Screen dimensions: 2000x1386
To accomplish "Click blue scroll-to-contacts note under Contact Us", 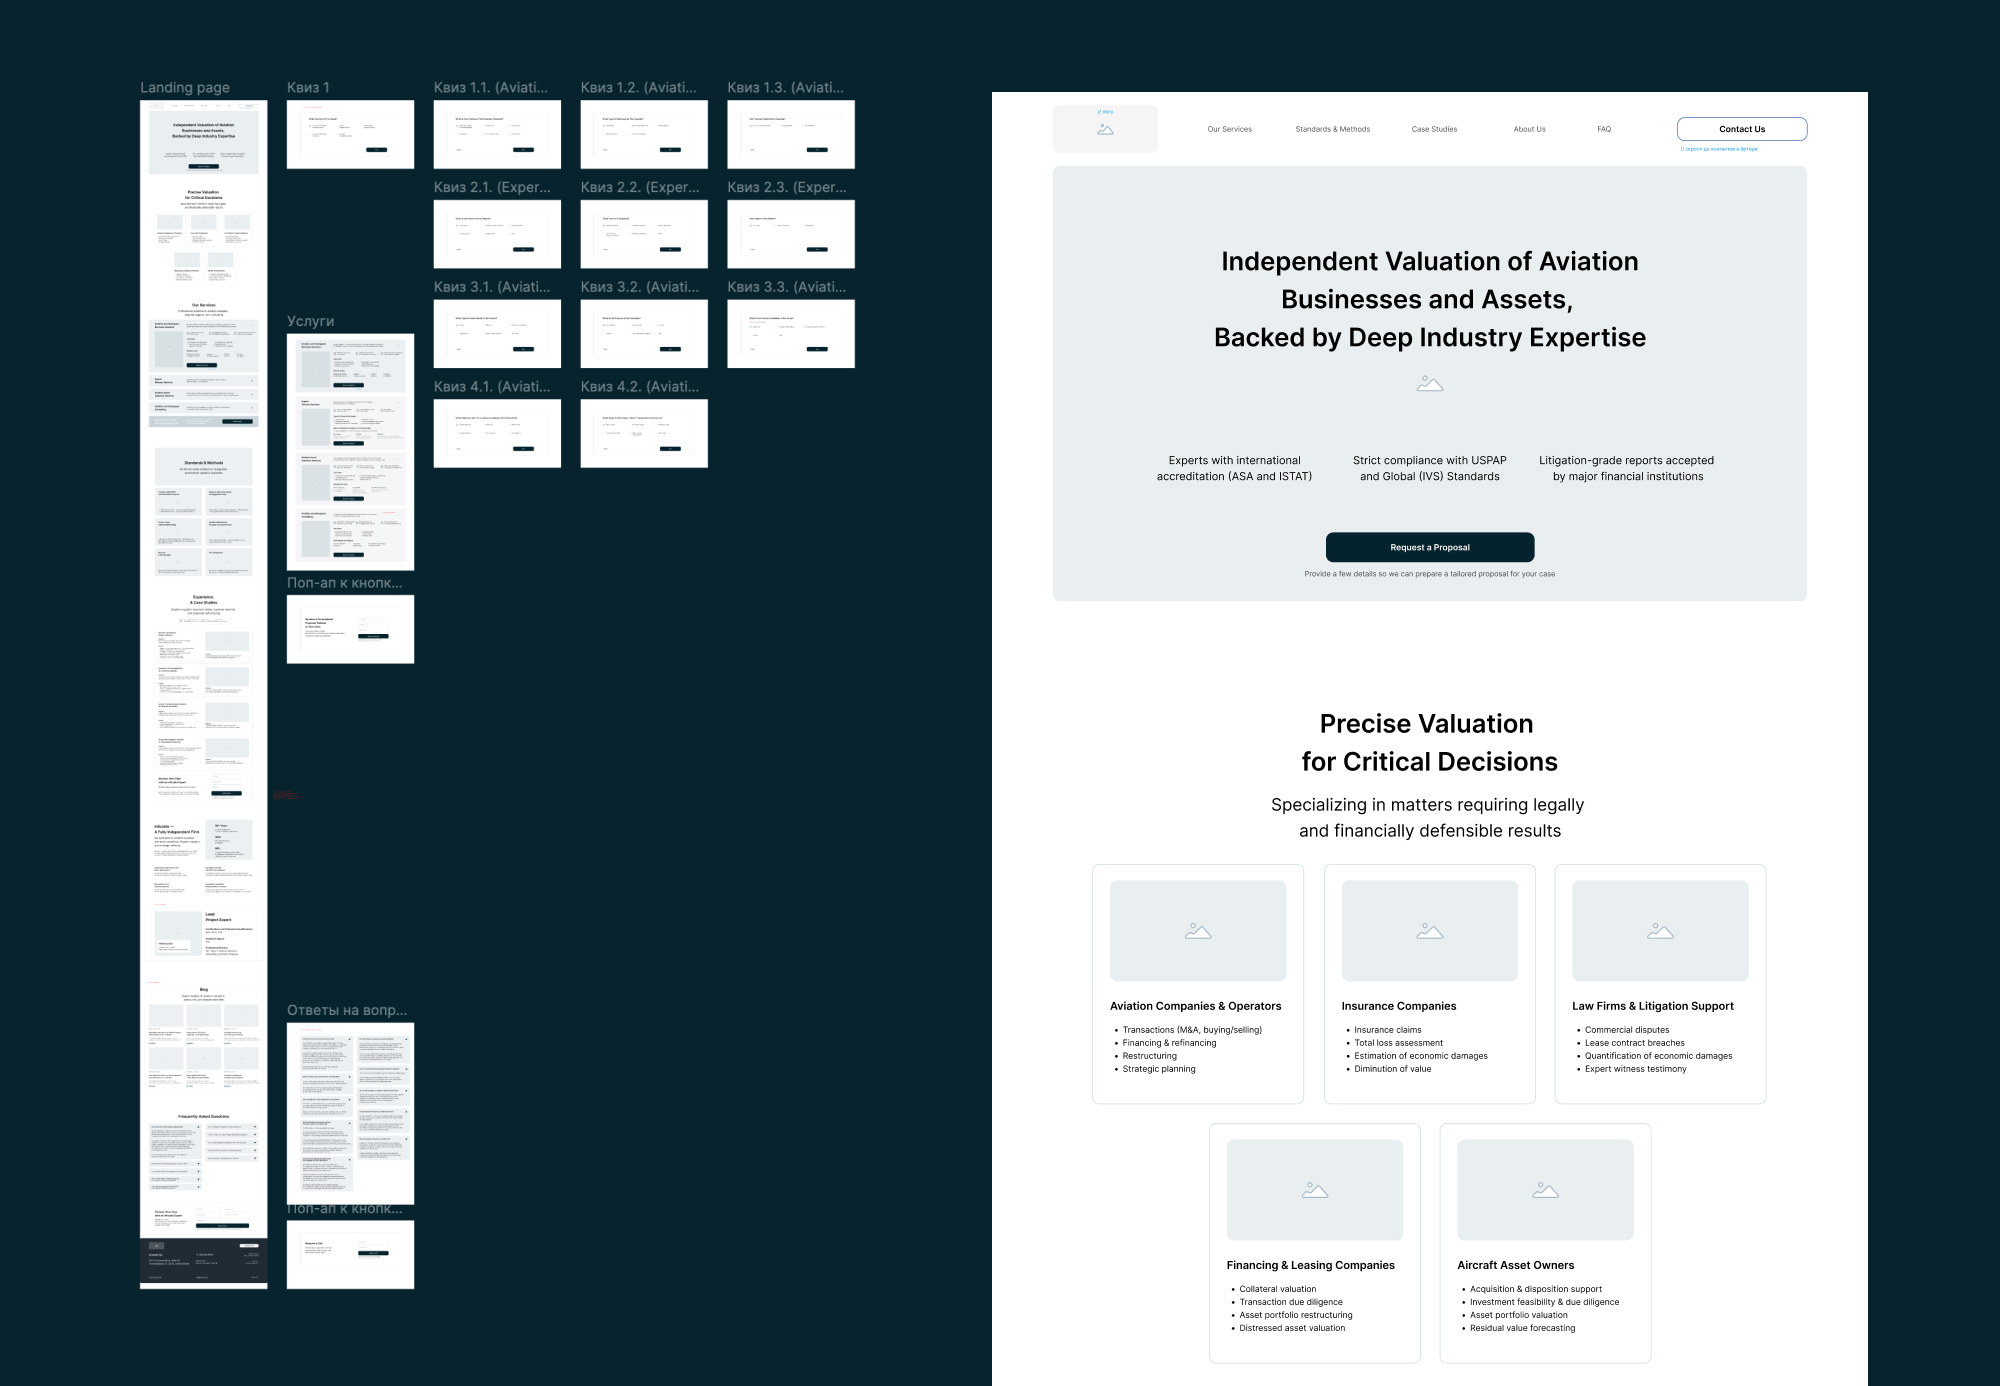I will [x=1718, y=149].
